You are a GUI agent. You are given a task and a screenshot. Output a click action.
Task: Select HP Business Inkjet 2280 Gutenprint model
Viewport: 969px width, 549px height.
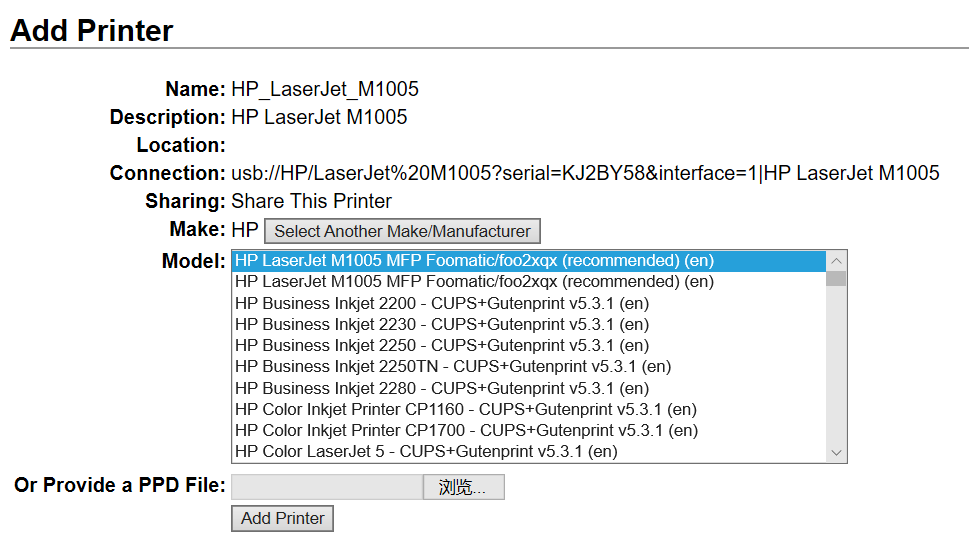point(529,388)
